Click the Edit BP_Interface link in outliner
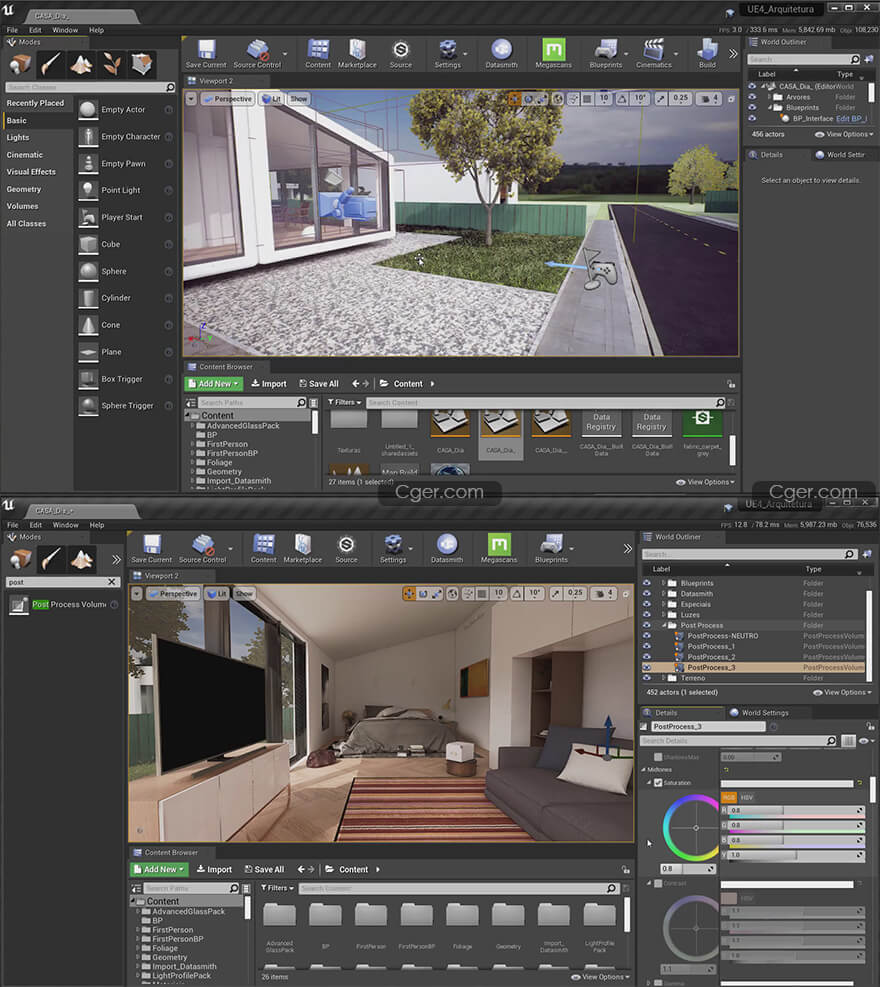The width and height of the screenshot is (880, 987). pos(852,118)
